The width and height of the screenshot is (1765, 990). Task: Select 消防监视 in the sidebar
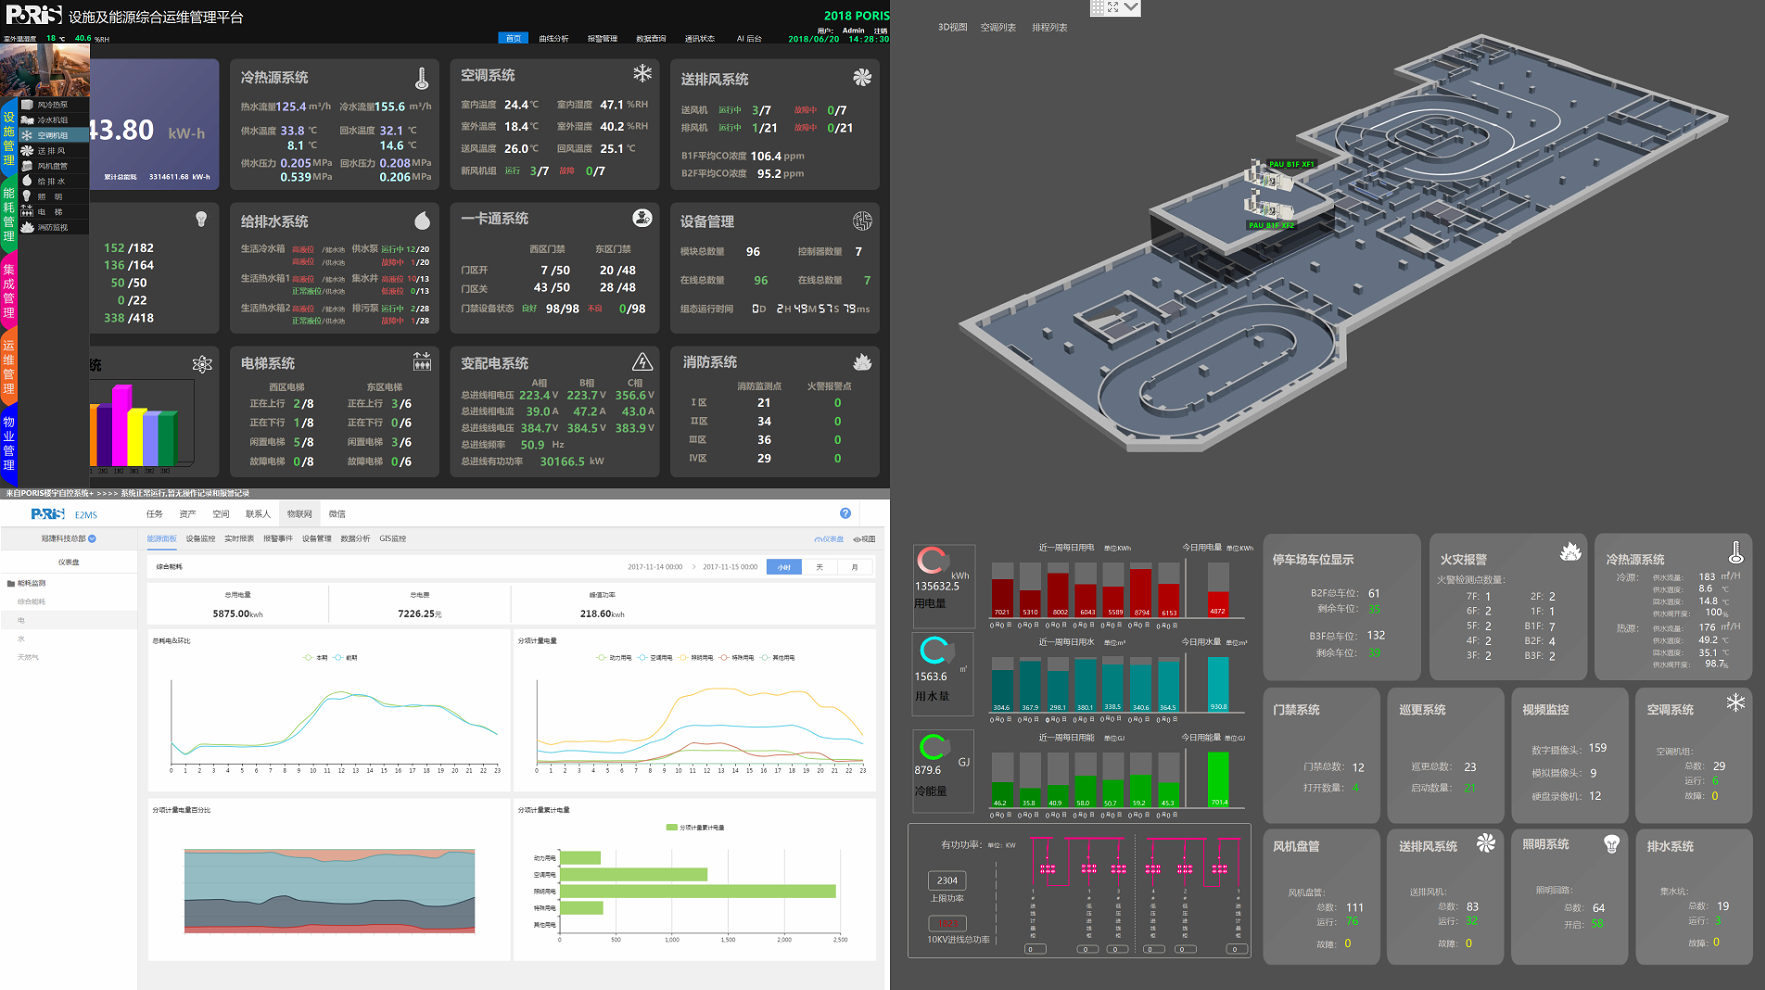[53, 228]
